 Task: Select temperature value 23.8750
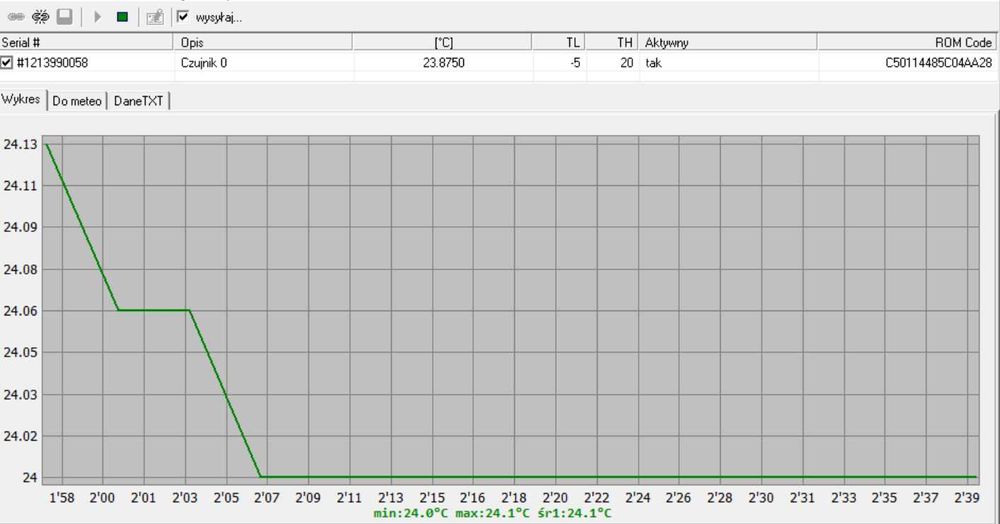click(443, 62)
